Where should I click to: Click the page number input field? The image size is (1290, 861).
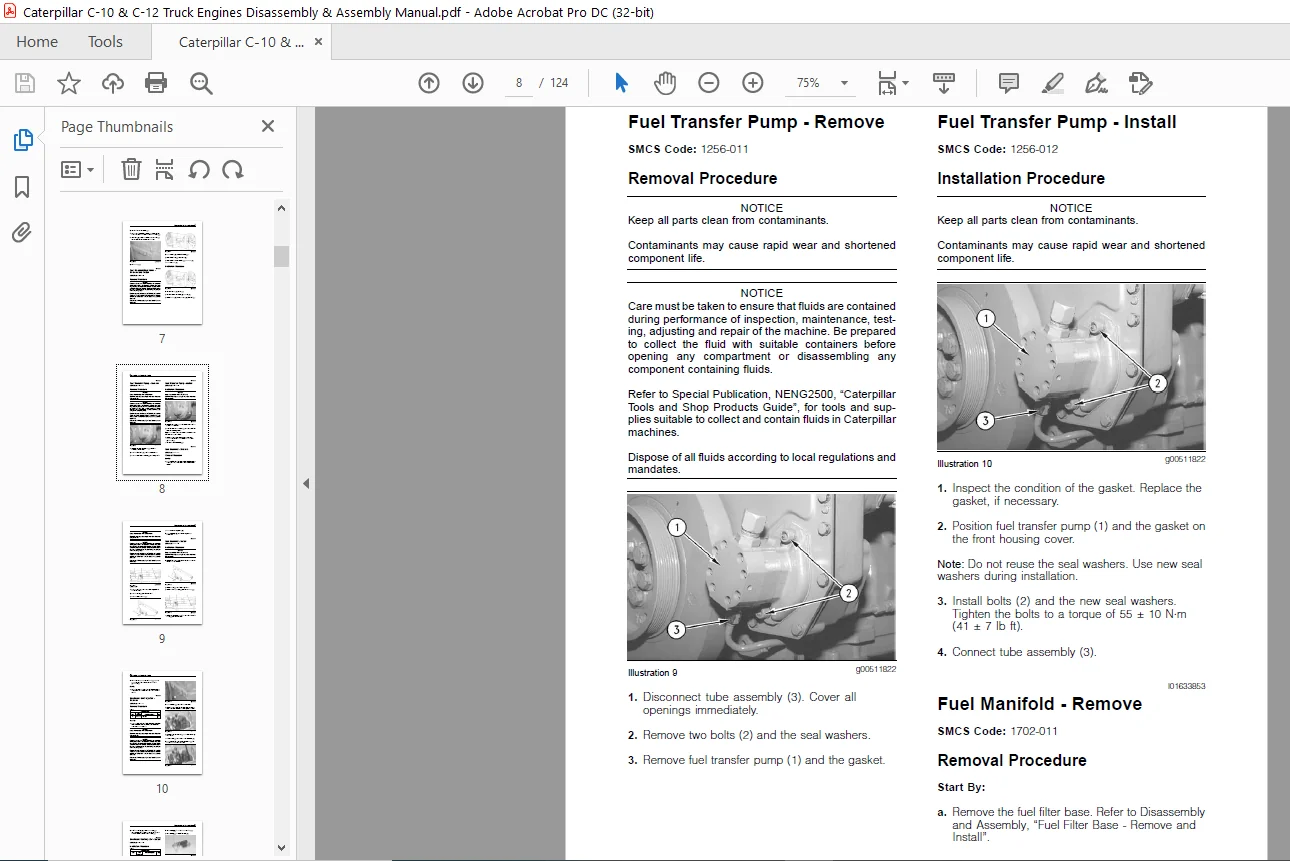[519, 83]
